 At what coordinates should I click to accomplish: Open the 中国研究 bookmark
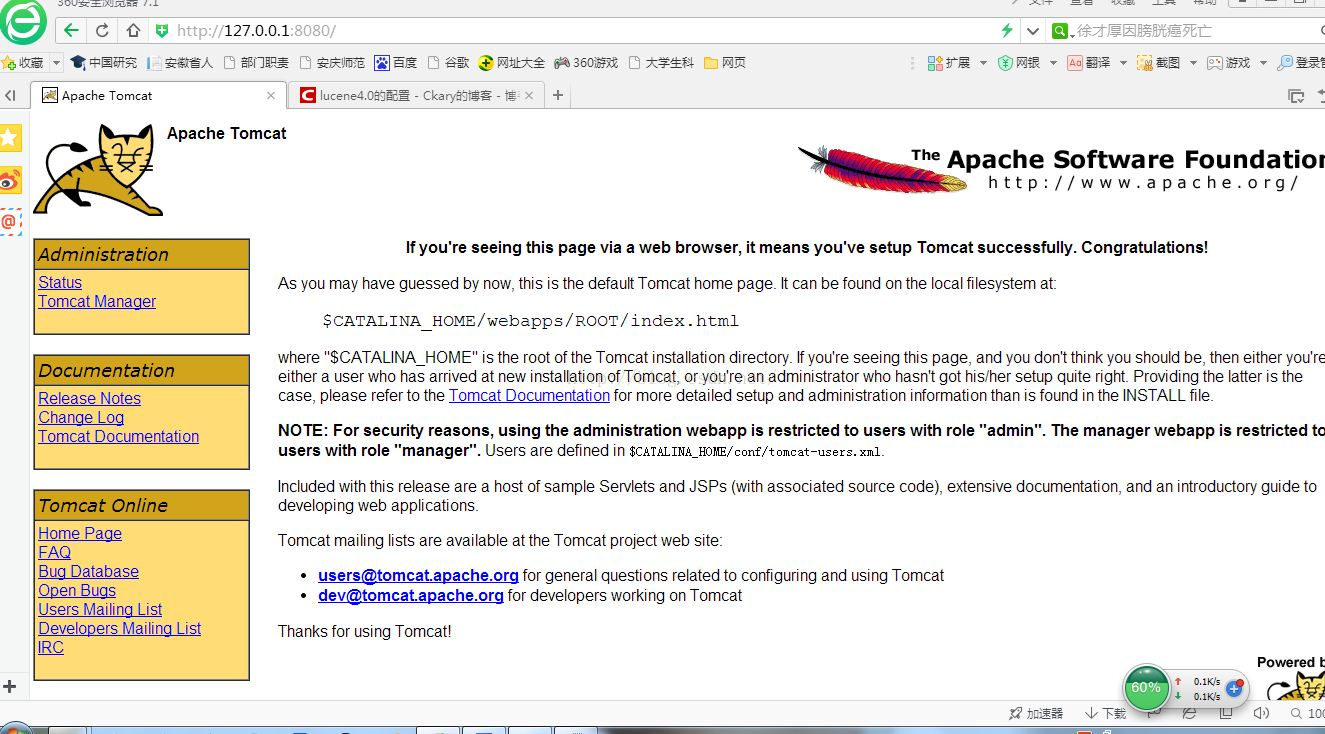(104, 62)
